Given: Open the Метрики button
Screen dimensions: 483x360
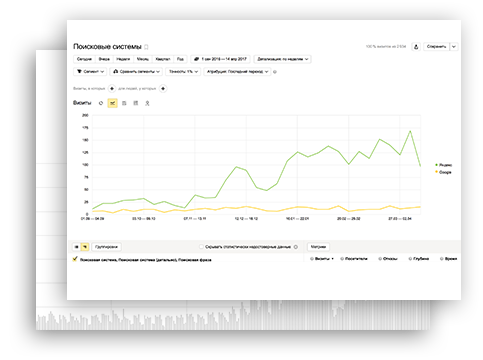Looking at the screenshot, I should (318, 247).
